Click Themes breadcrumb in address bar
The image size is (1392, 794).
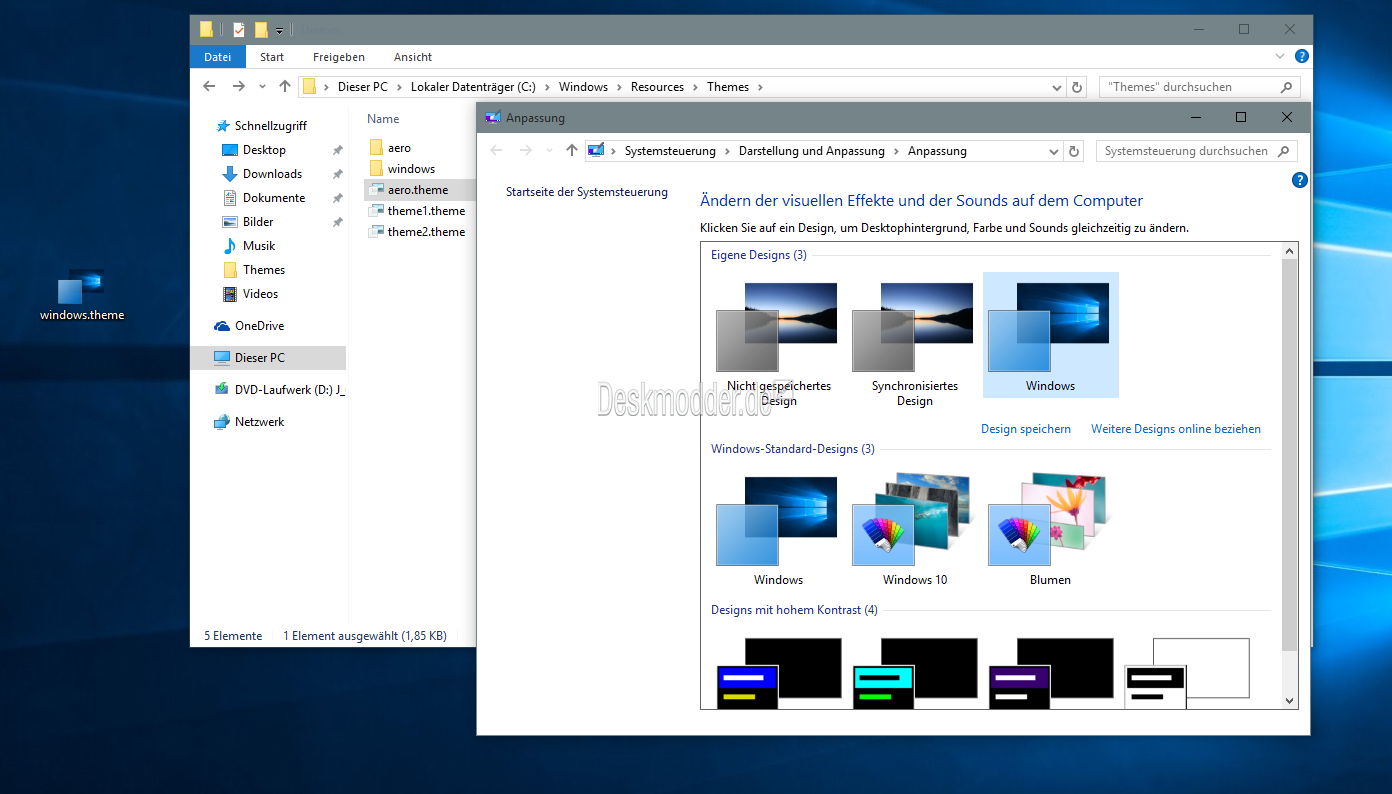pos(728,87)
